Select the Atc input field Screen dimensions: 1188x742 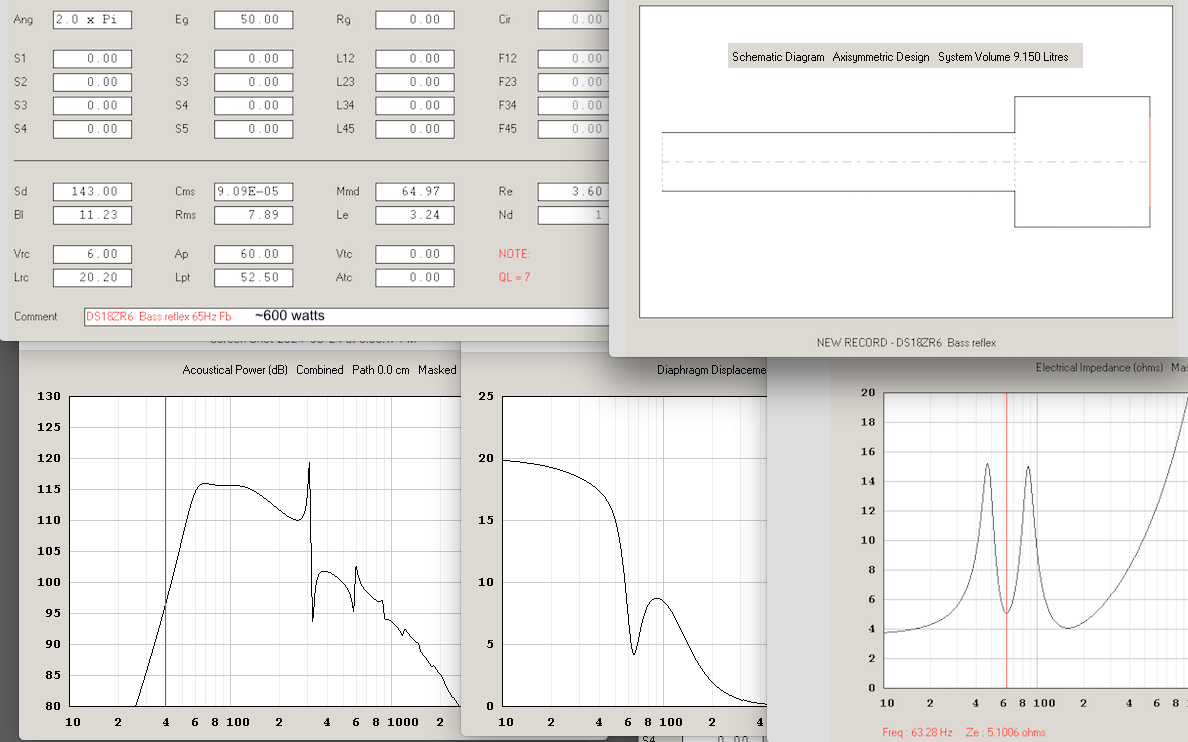[x=415, y=277]
